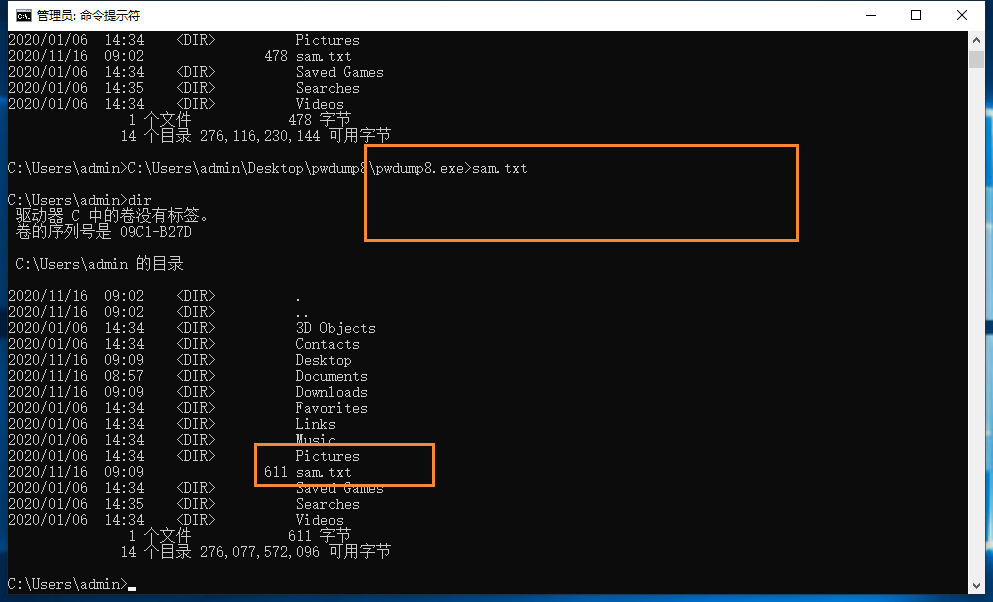Viewport: 993px width, 602px height.
Task: Click the scrollbar up arrow
Action: 976,40
